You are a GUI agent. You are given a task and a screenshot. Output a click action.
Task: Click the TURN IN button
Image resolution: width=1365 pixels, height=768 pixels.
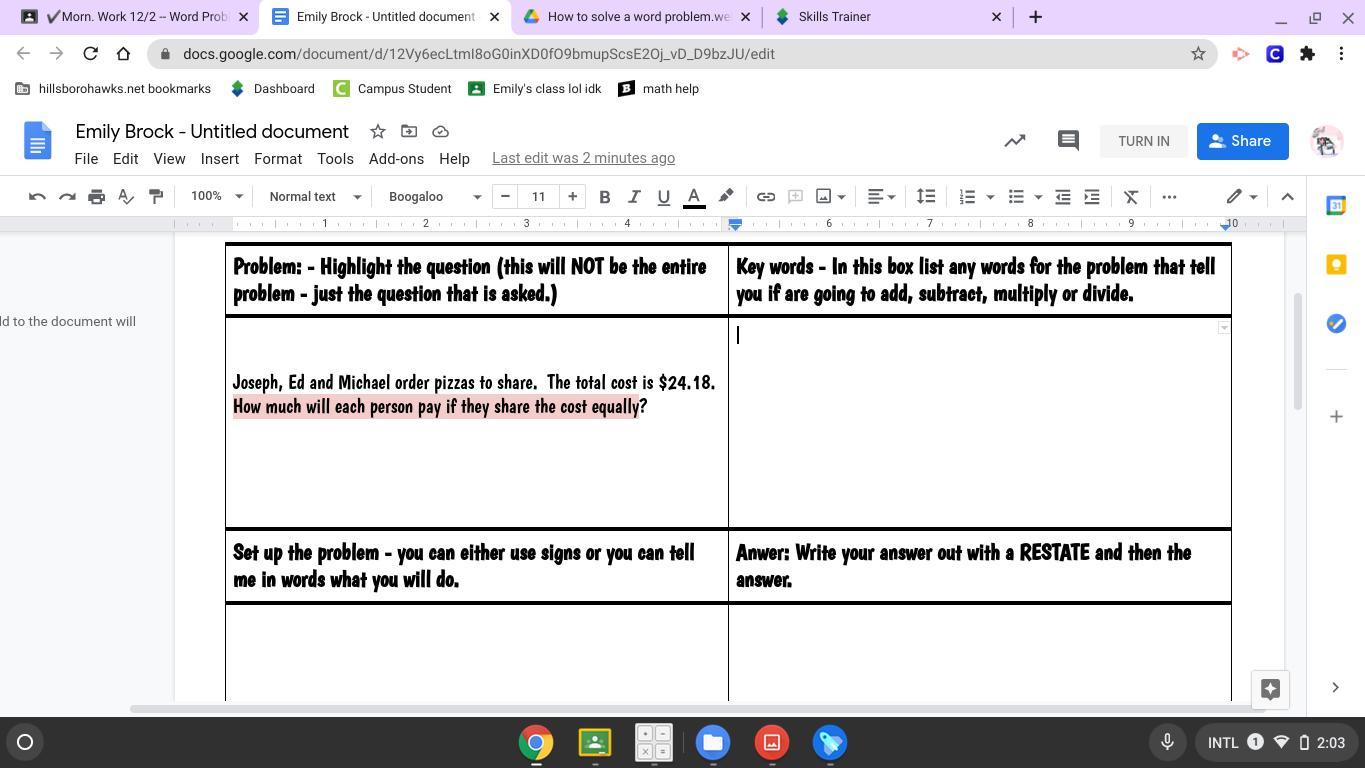point(1143,141)
